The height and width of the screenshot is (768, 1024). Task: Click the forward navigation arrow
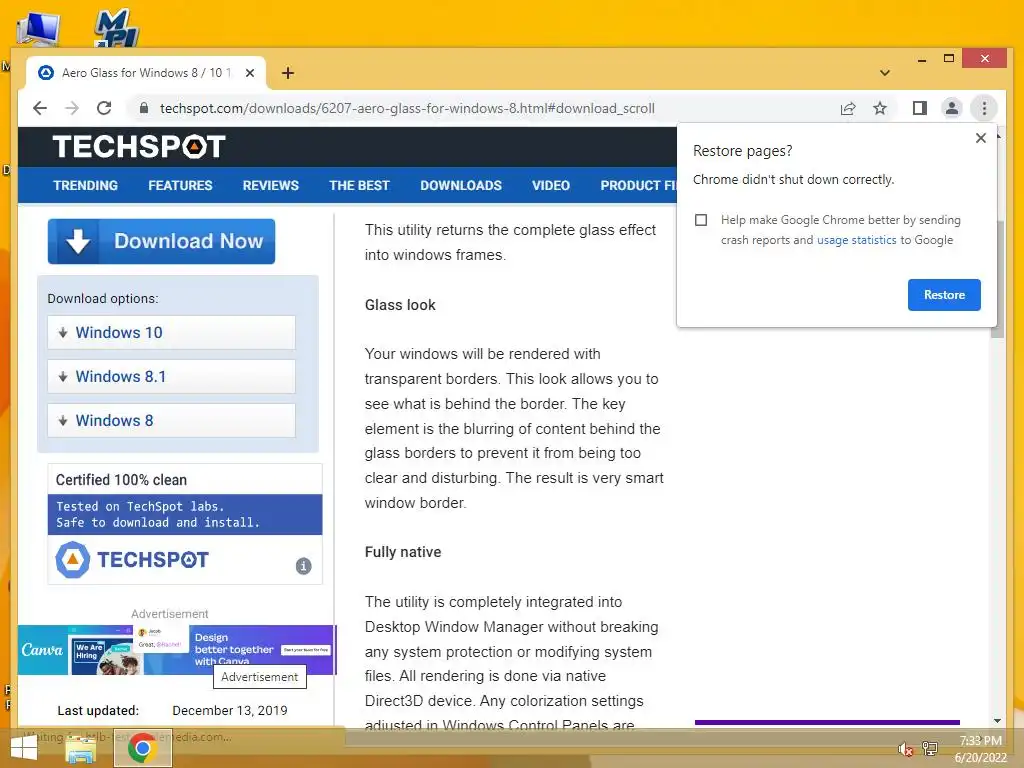click(72, 108)
